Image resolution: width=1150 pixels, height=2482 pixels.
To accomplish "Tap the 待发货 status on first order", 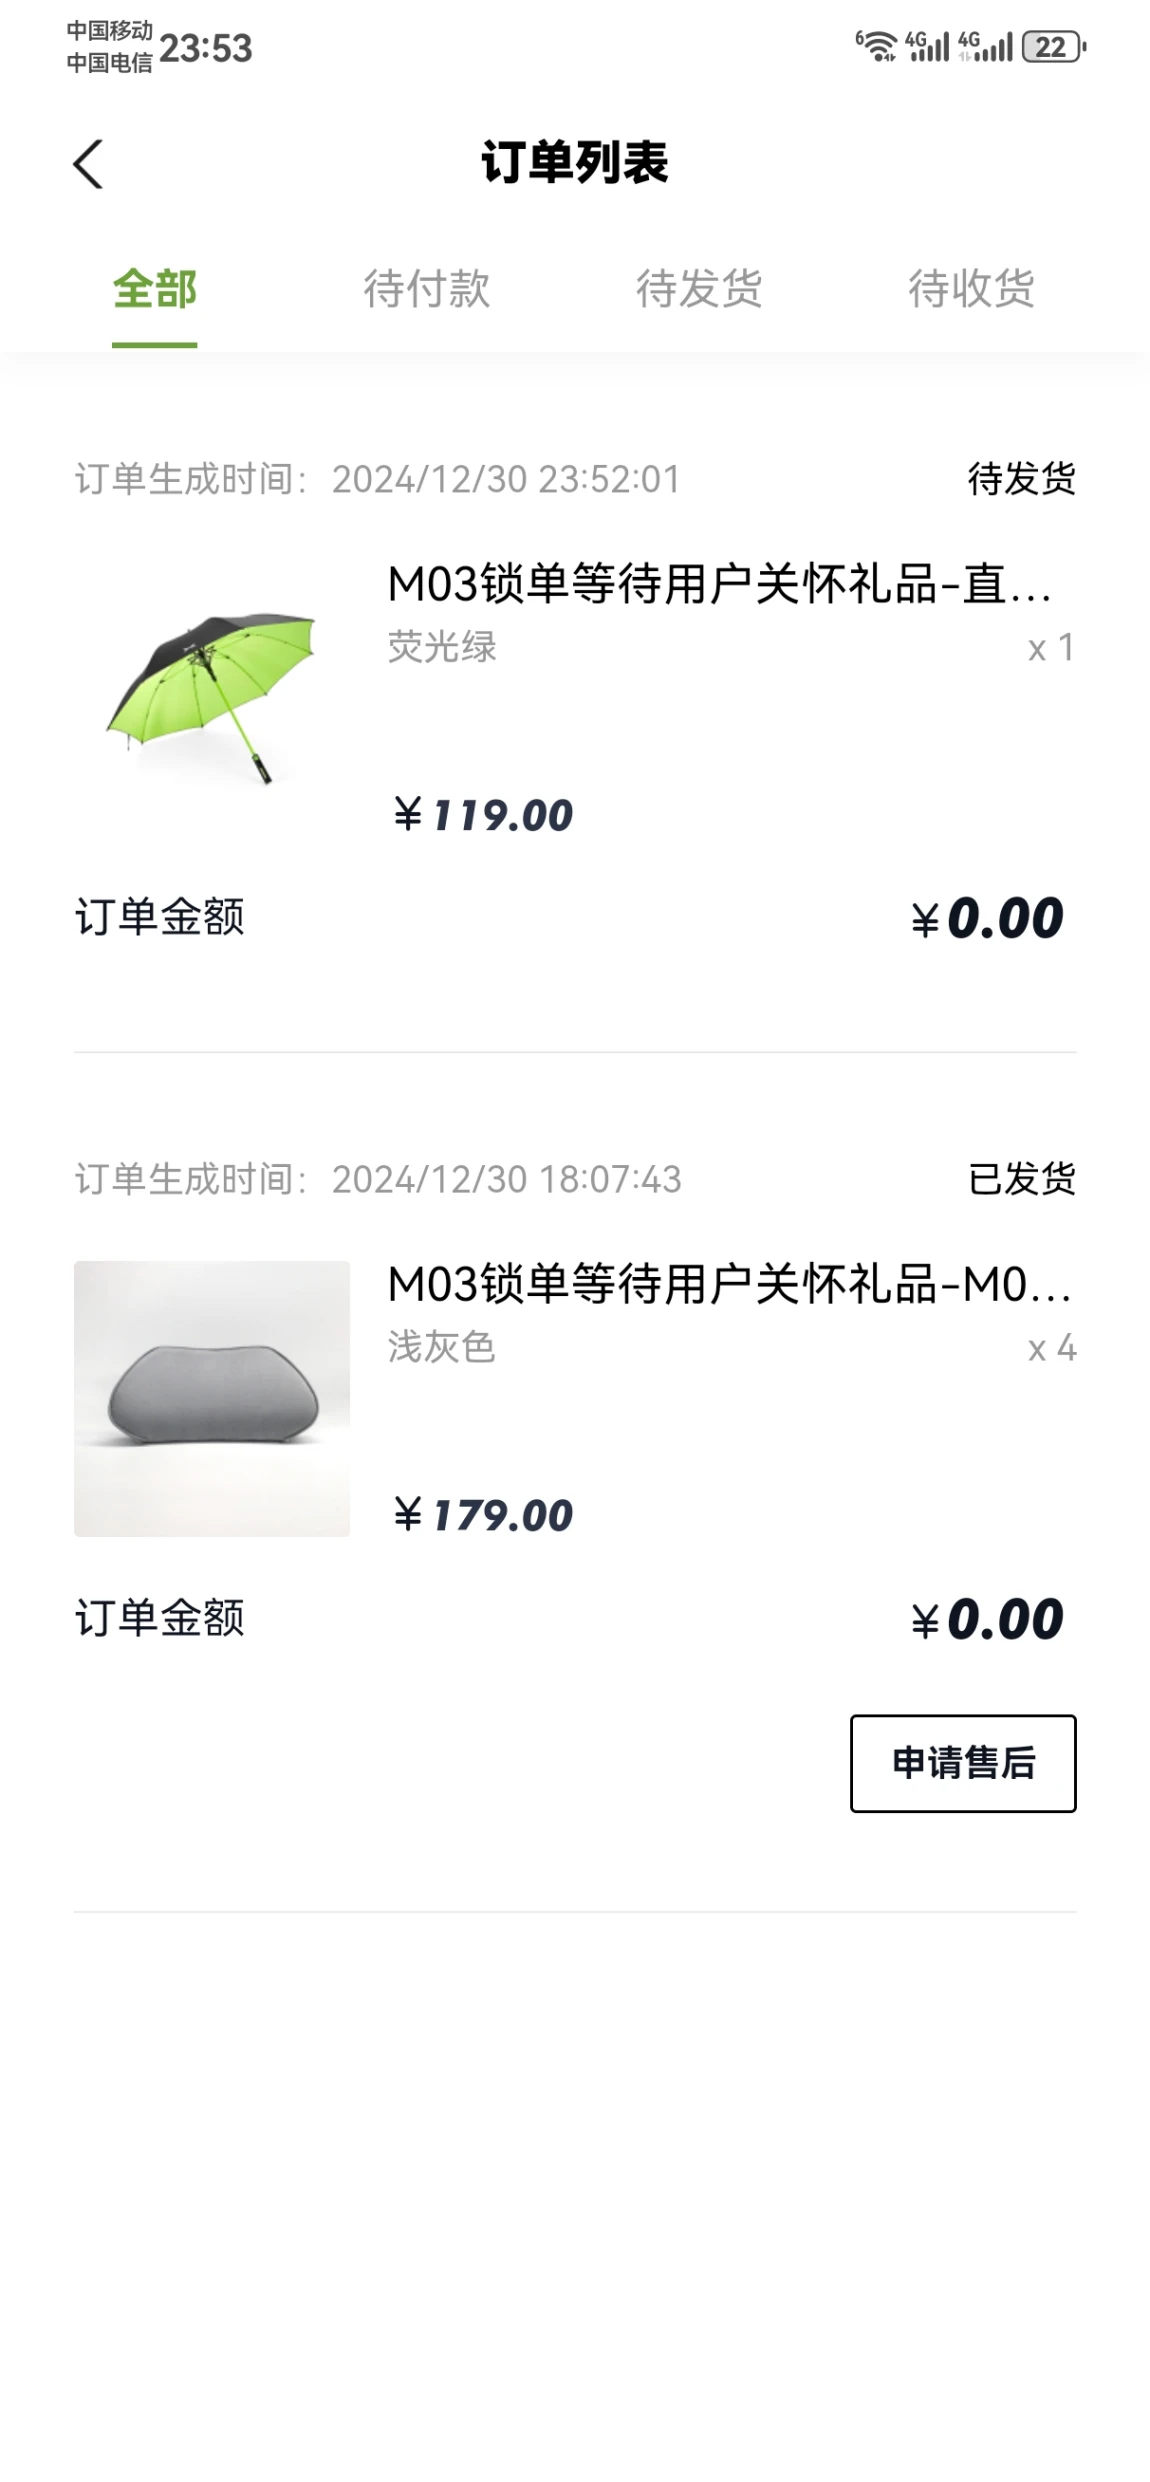I will [1021, 479].
